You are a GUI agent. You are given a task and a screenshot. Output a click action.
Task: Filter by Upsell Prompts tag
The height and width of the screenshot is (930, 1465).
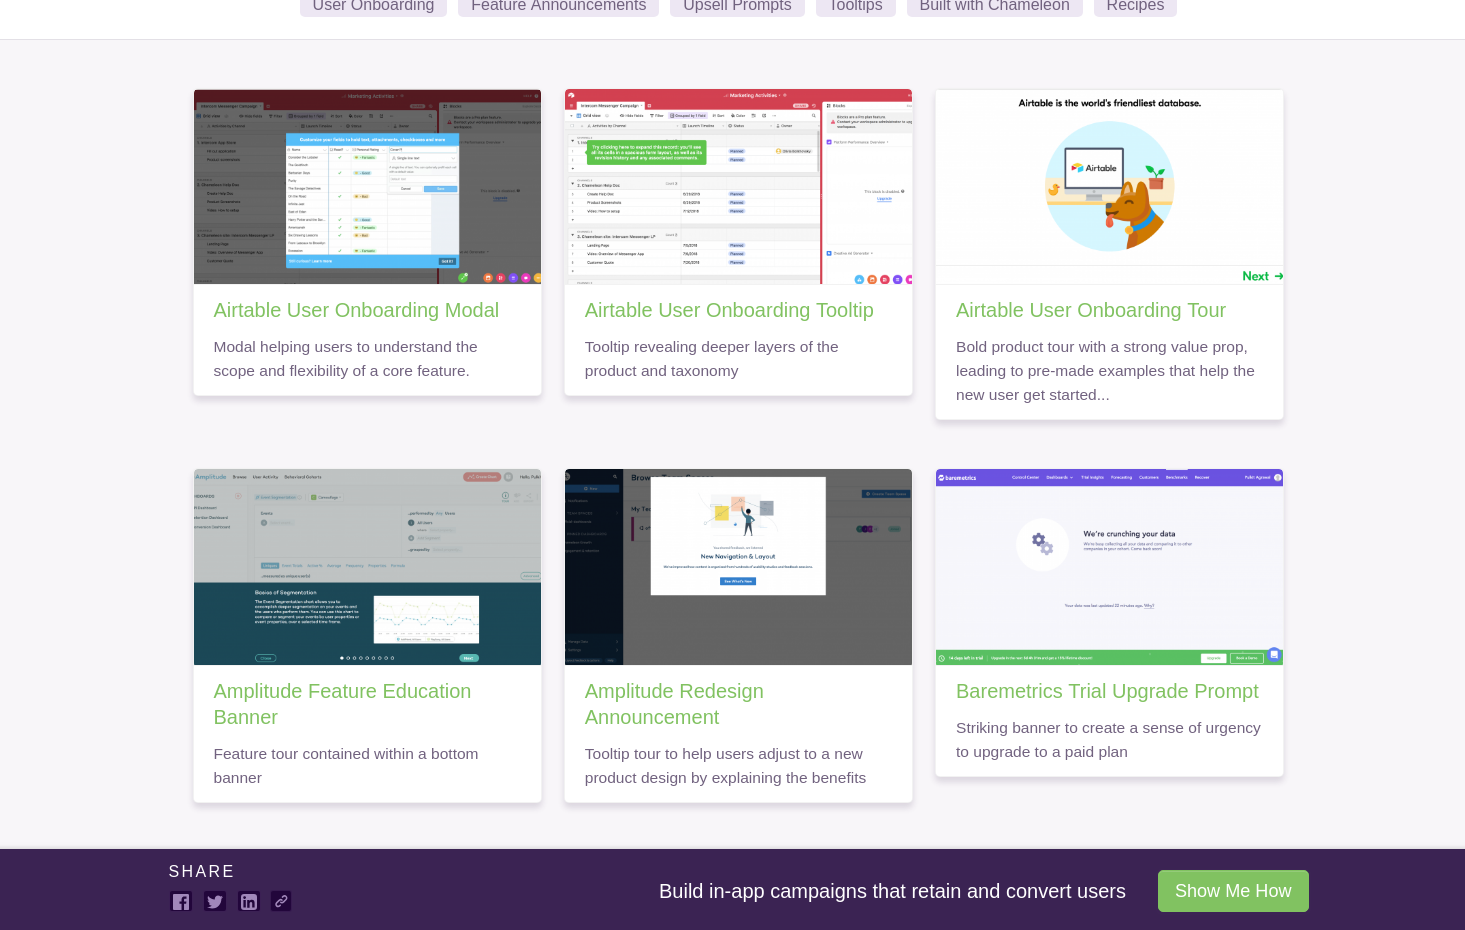coord(737,6)
